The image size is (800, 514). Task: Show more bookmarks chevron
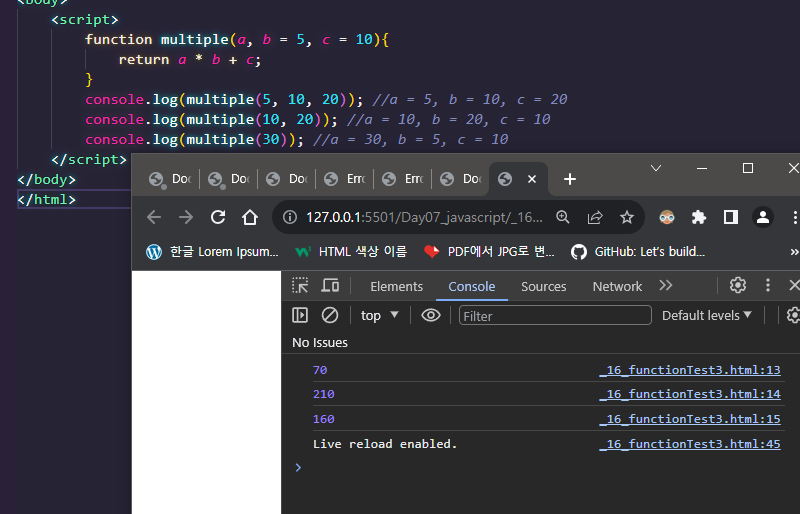pyautogui.click(x=794, y=252)
